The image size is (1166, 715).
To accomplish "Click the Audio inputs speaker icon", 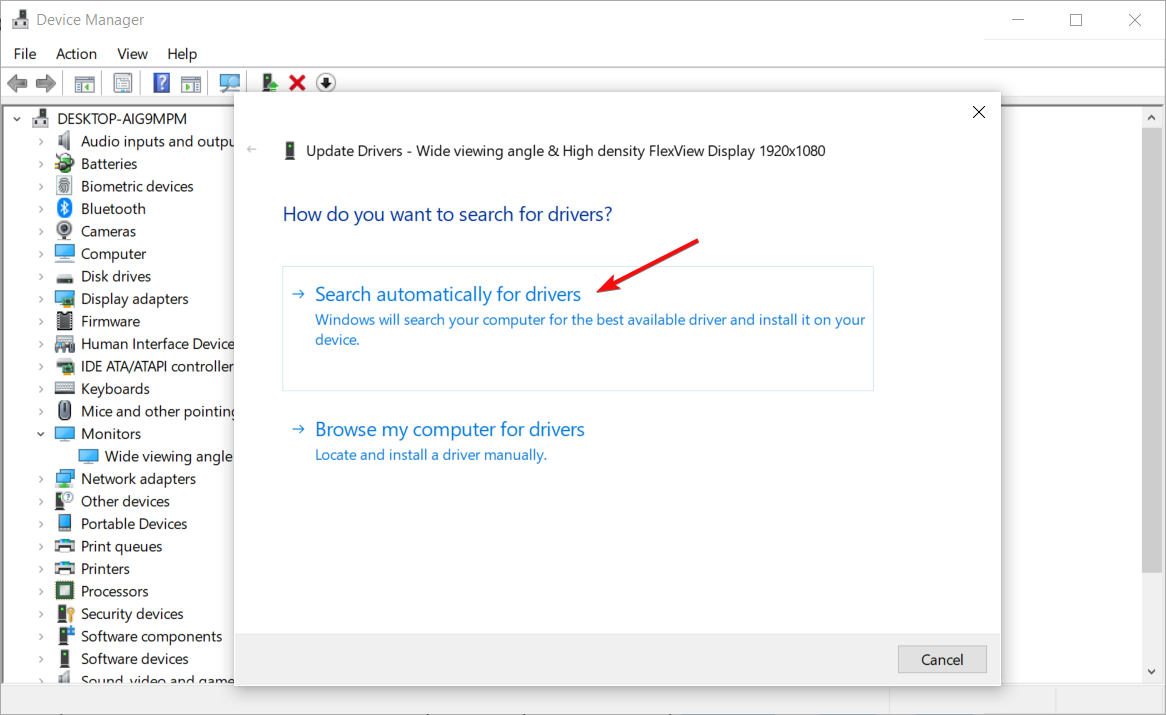I will tap(65, 140).
